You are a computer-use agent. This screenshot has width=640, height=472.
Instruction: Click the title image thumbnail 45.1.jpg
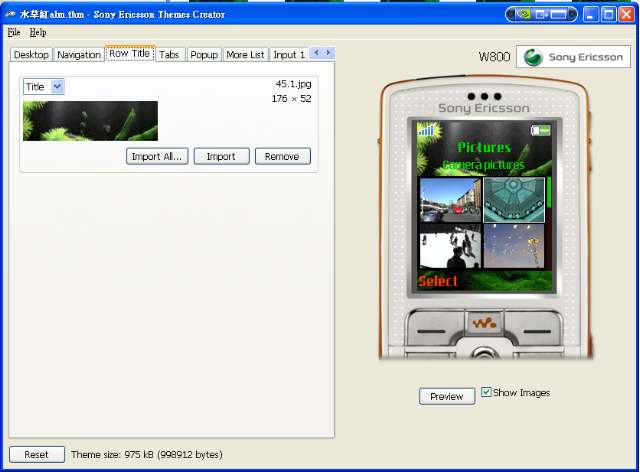(x=90, y=121)
